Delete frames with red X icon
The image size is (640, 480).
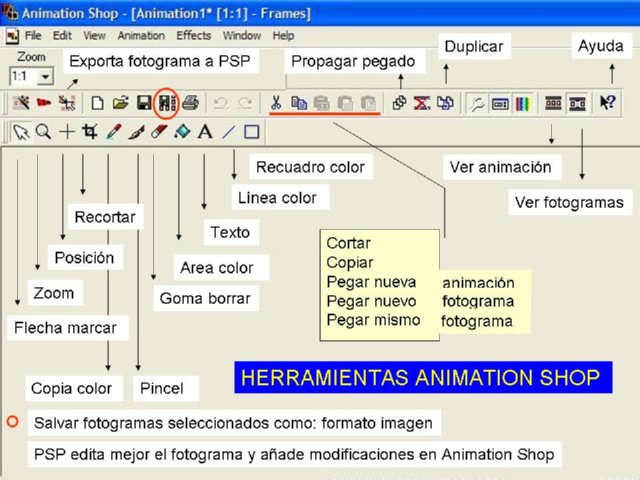(x=422, y=103)
